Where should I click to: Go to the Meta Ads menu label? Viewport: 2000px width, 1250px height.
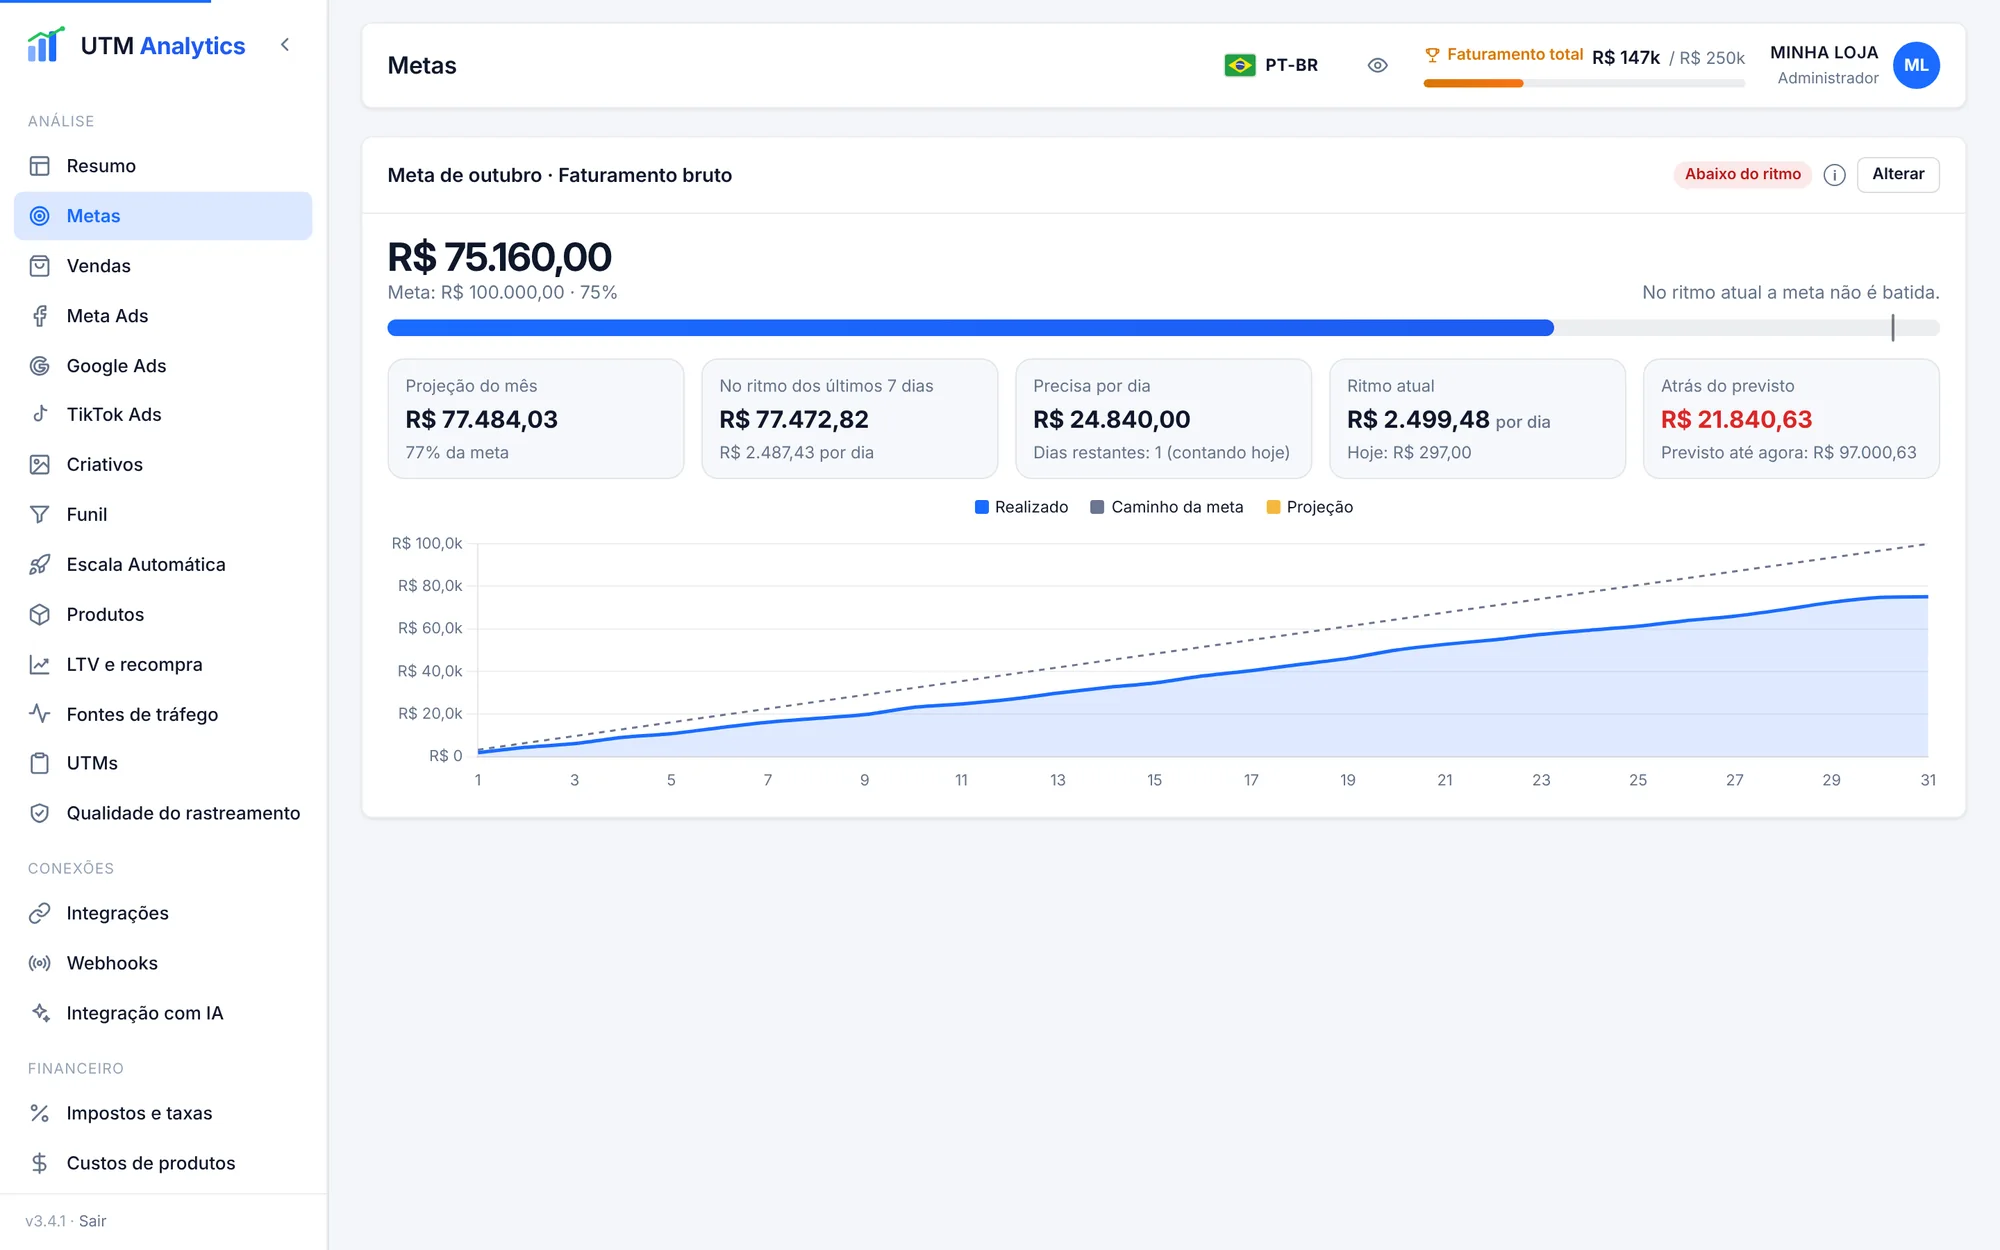coord(107,316)
